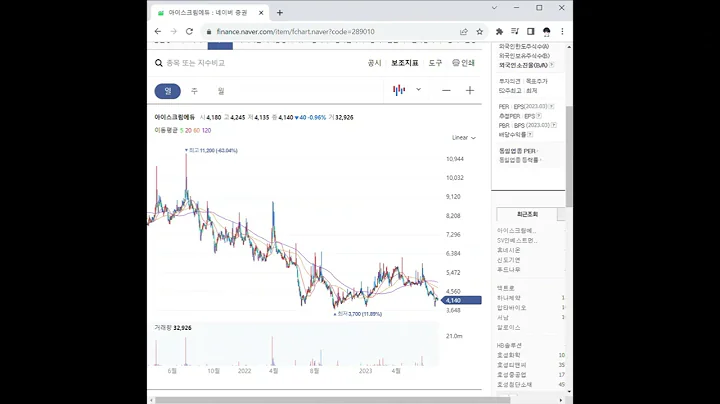720x404 pixels.
Task: Click the 4,140 current price marker
Action: 461,300
